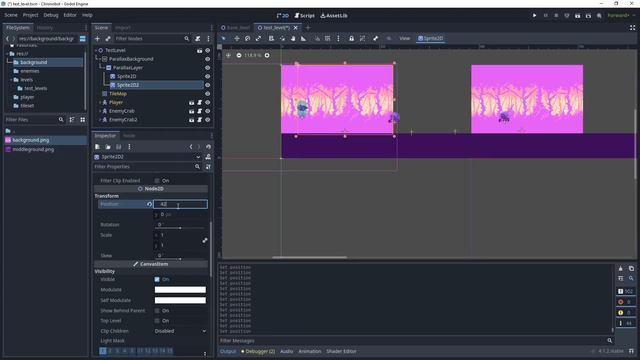
Task: Switch to the AssetLib workspace
Action: pos(334,16)
